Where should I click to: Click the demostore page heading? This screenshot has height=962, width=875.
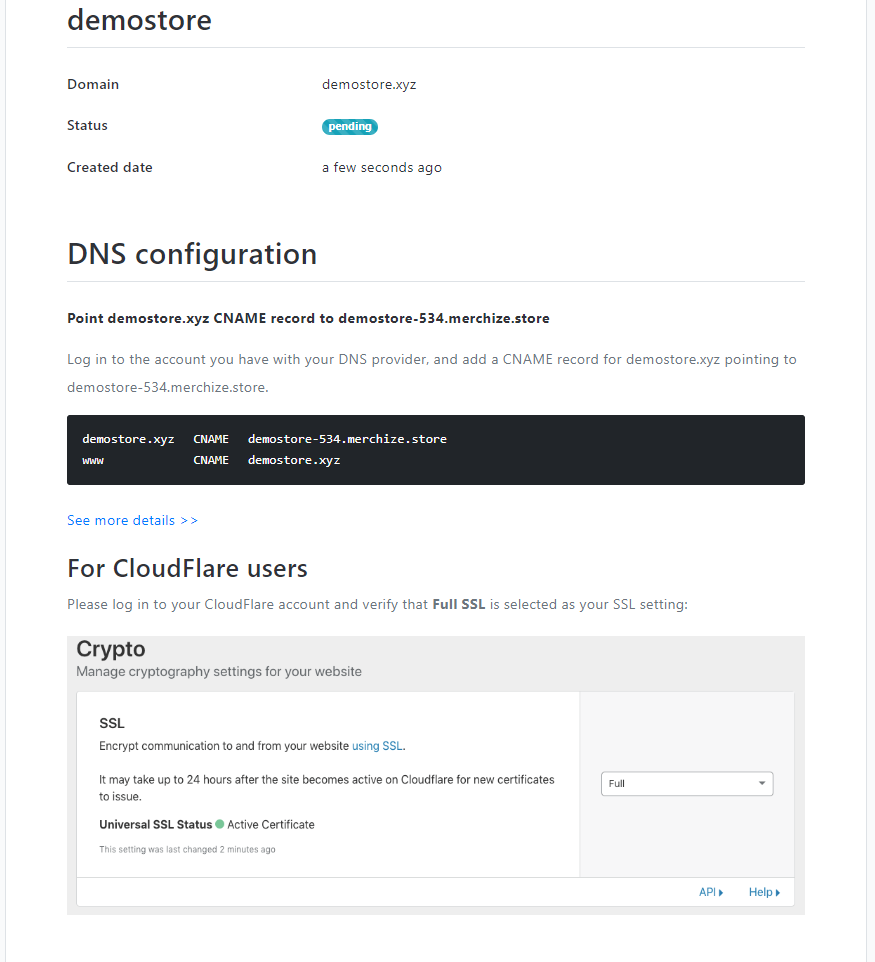click(x=139, y=20)
